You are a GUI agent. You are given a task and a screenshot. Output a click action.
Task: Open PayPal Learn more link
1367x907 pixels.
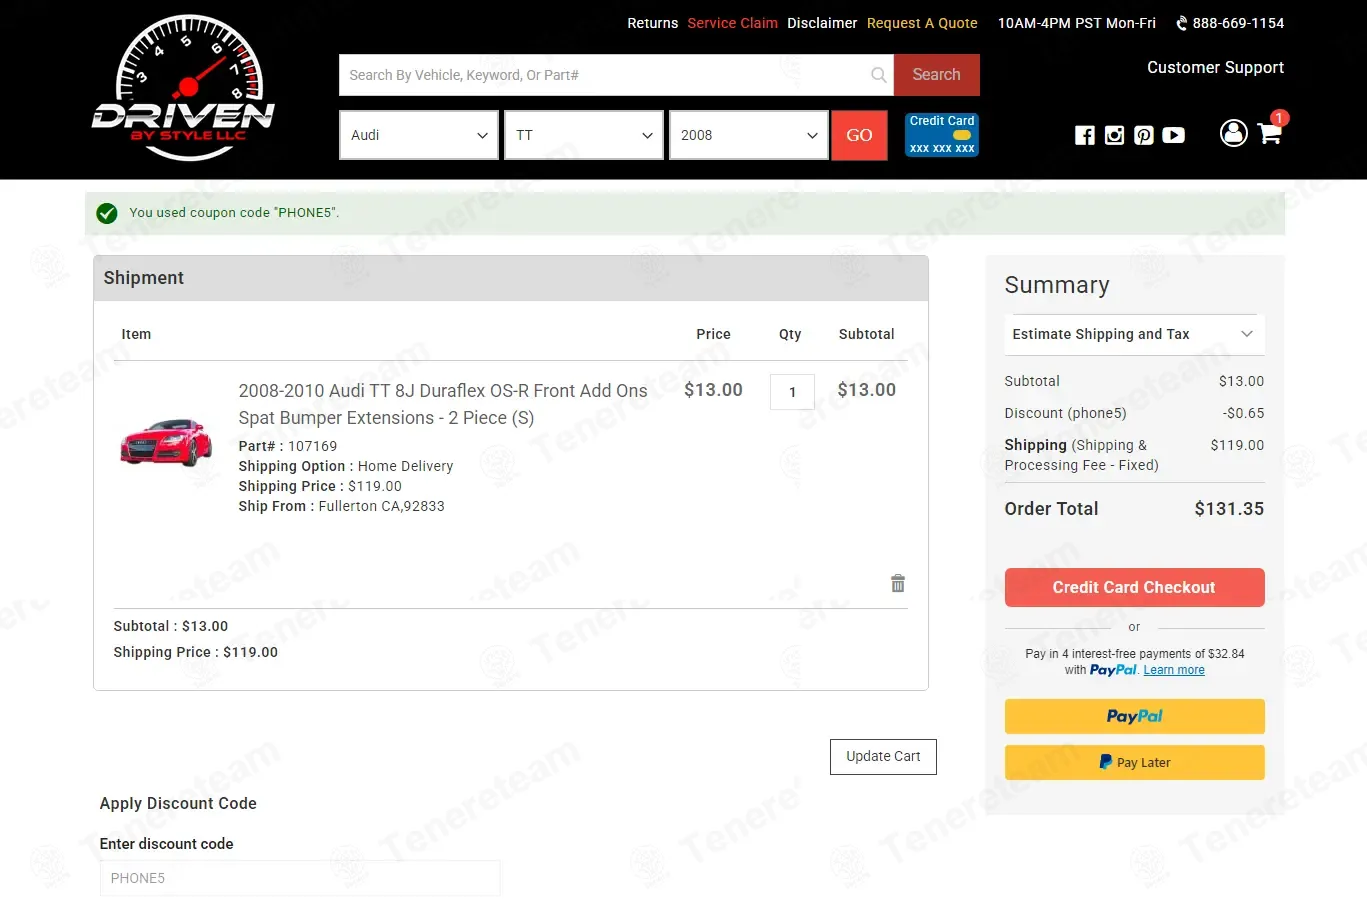1174,670
